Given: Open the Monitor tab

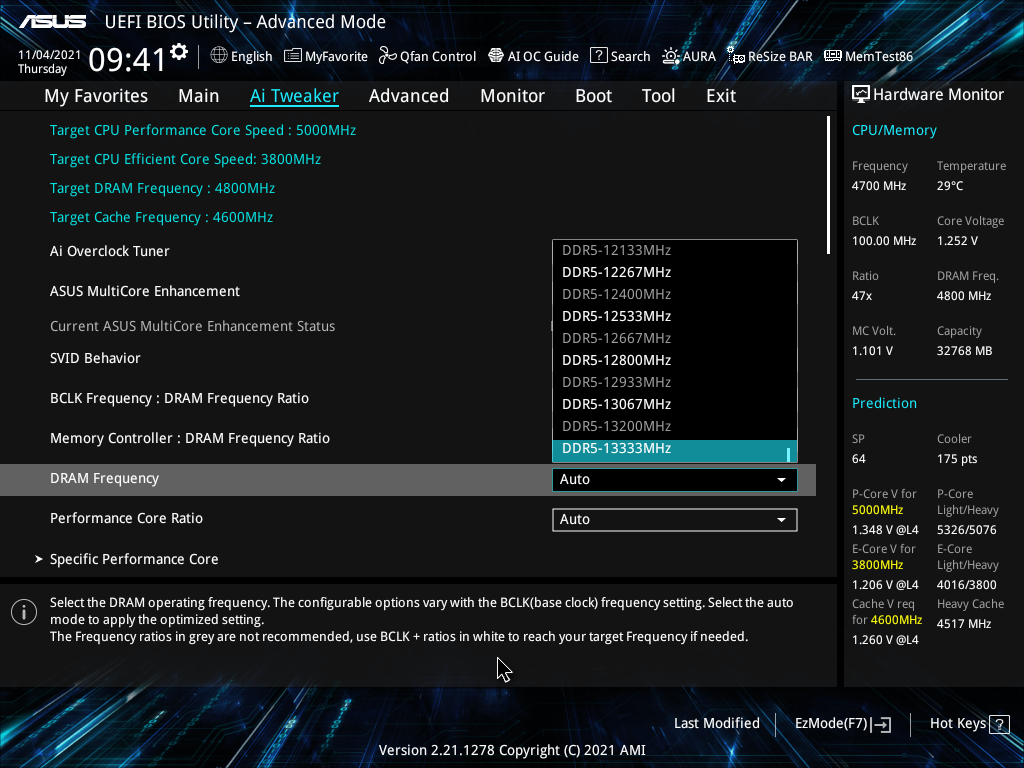Looking at the screenshot, I should tap(512, 96).
